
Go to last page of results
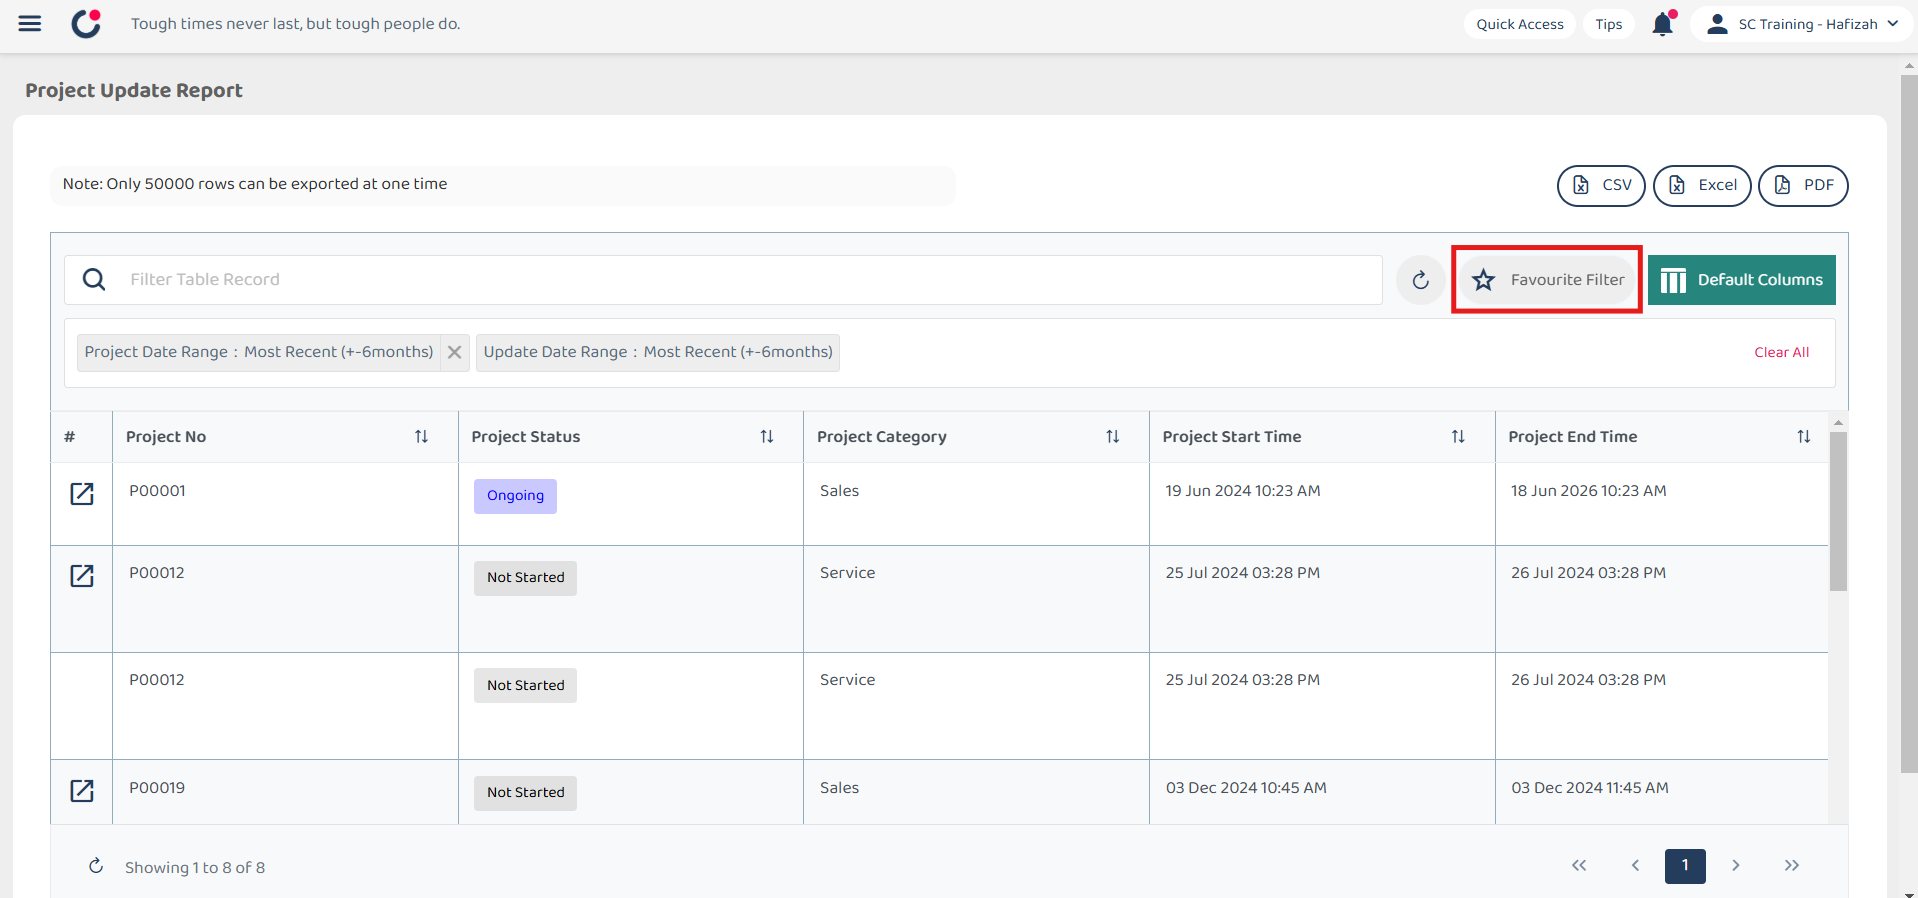[x=1792, y=866]
